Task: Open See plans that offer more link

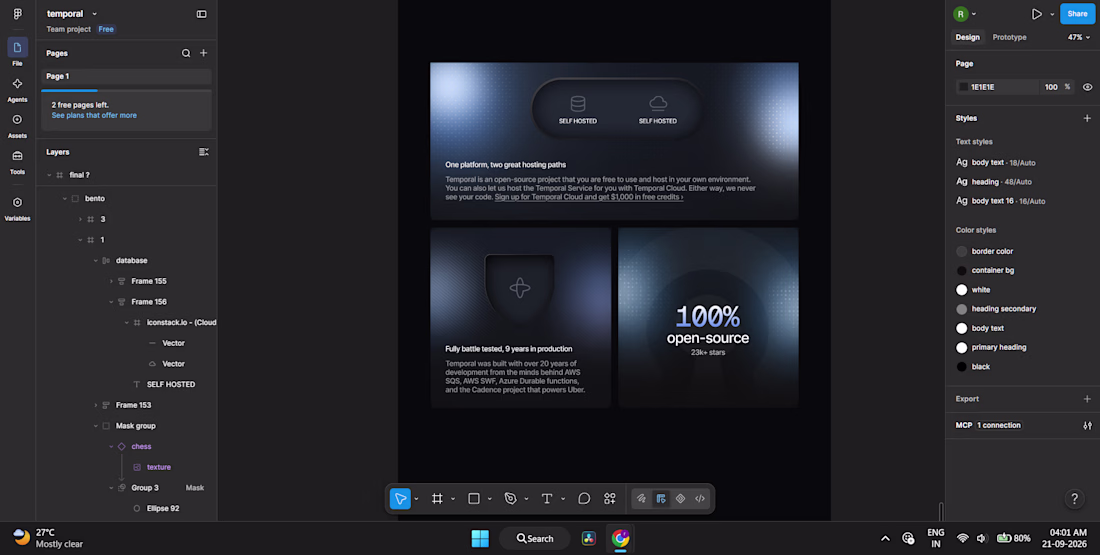Action: 94,115
